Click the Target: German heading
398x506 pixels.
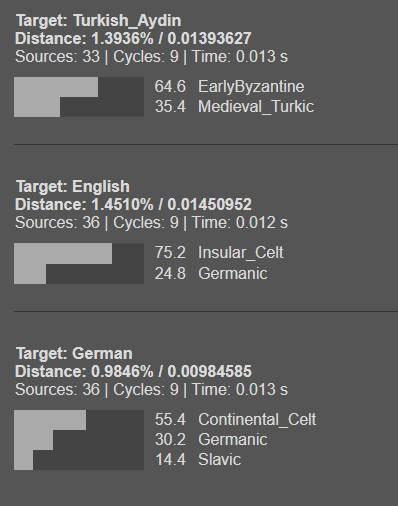tap(74, 353)
